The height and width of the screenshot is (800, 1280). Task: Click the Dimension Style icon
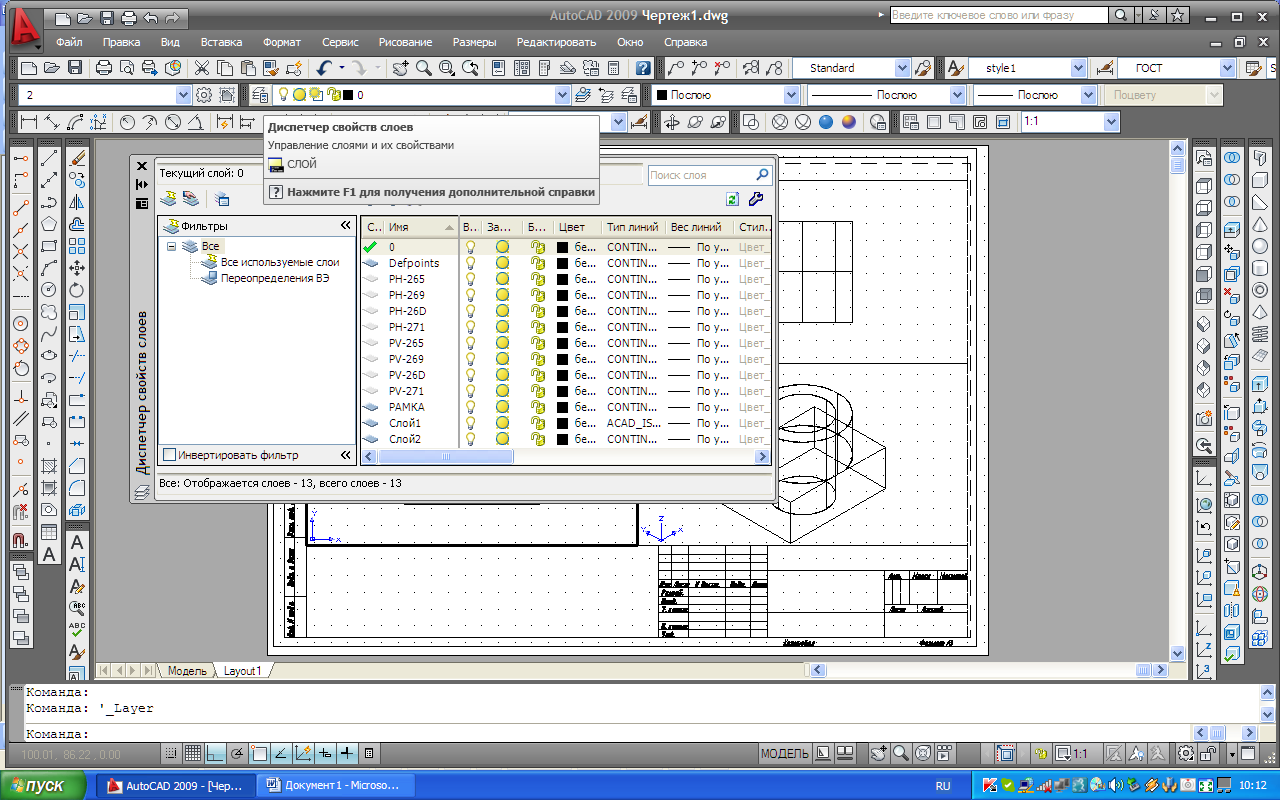(1105, 68)
